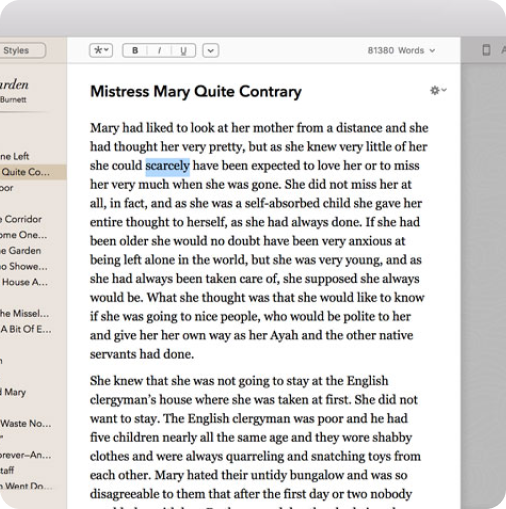Select the 'ne Left' chapter in sidebar
Viewport: 506px width, 509px height.
pos(15,156)
